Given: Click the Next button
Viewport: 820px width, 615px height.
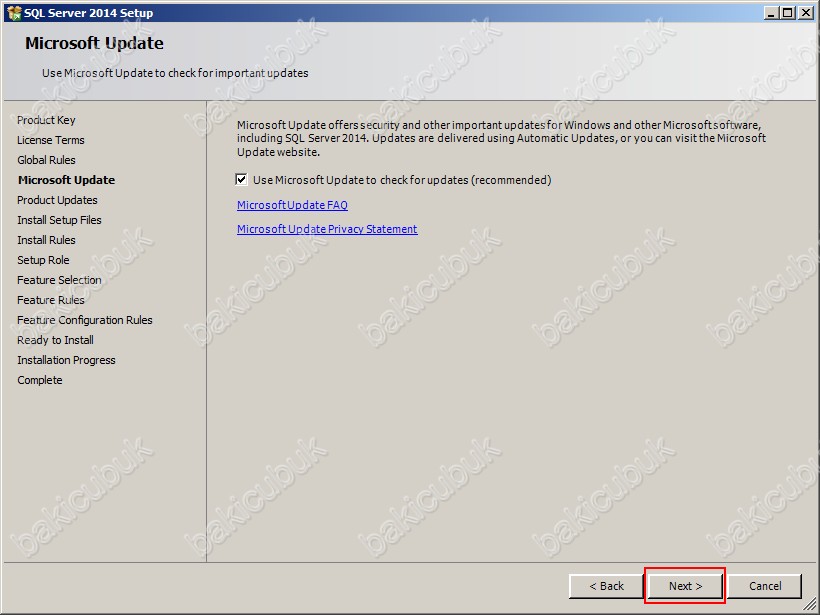Looking at the screenshot, I should 685,586.
